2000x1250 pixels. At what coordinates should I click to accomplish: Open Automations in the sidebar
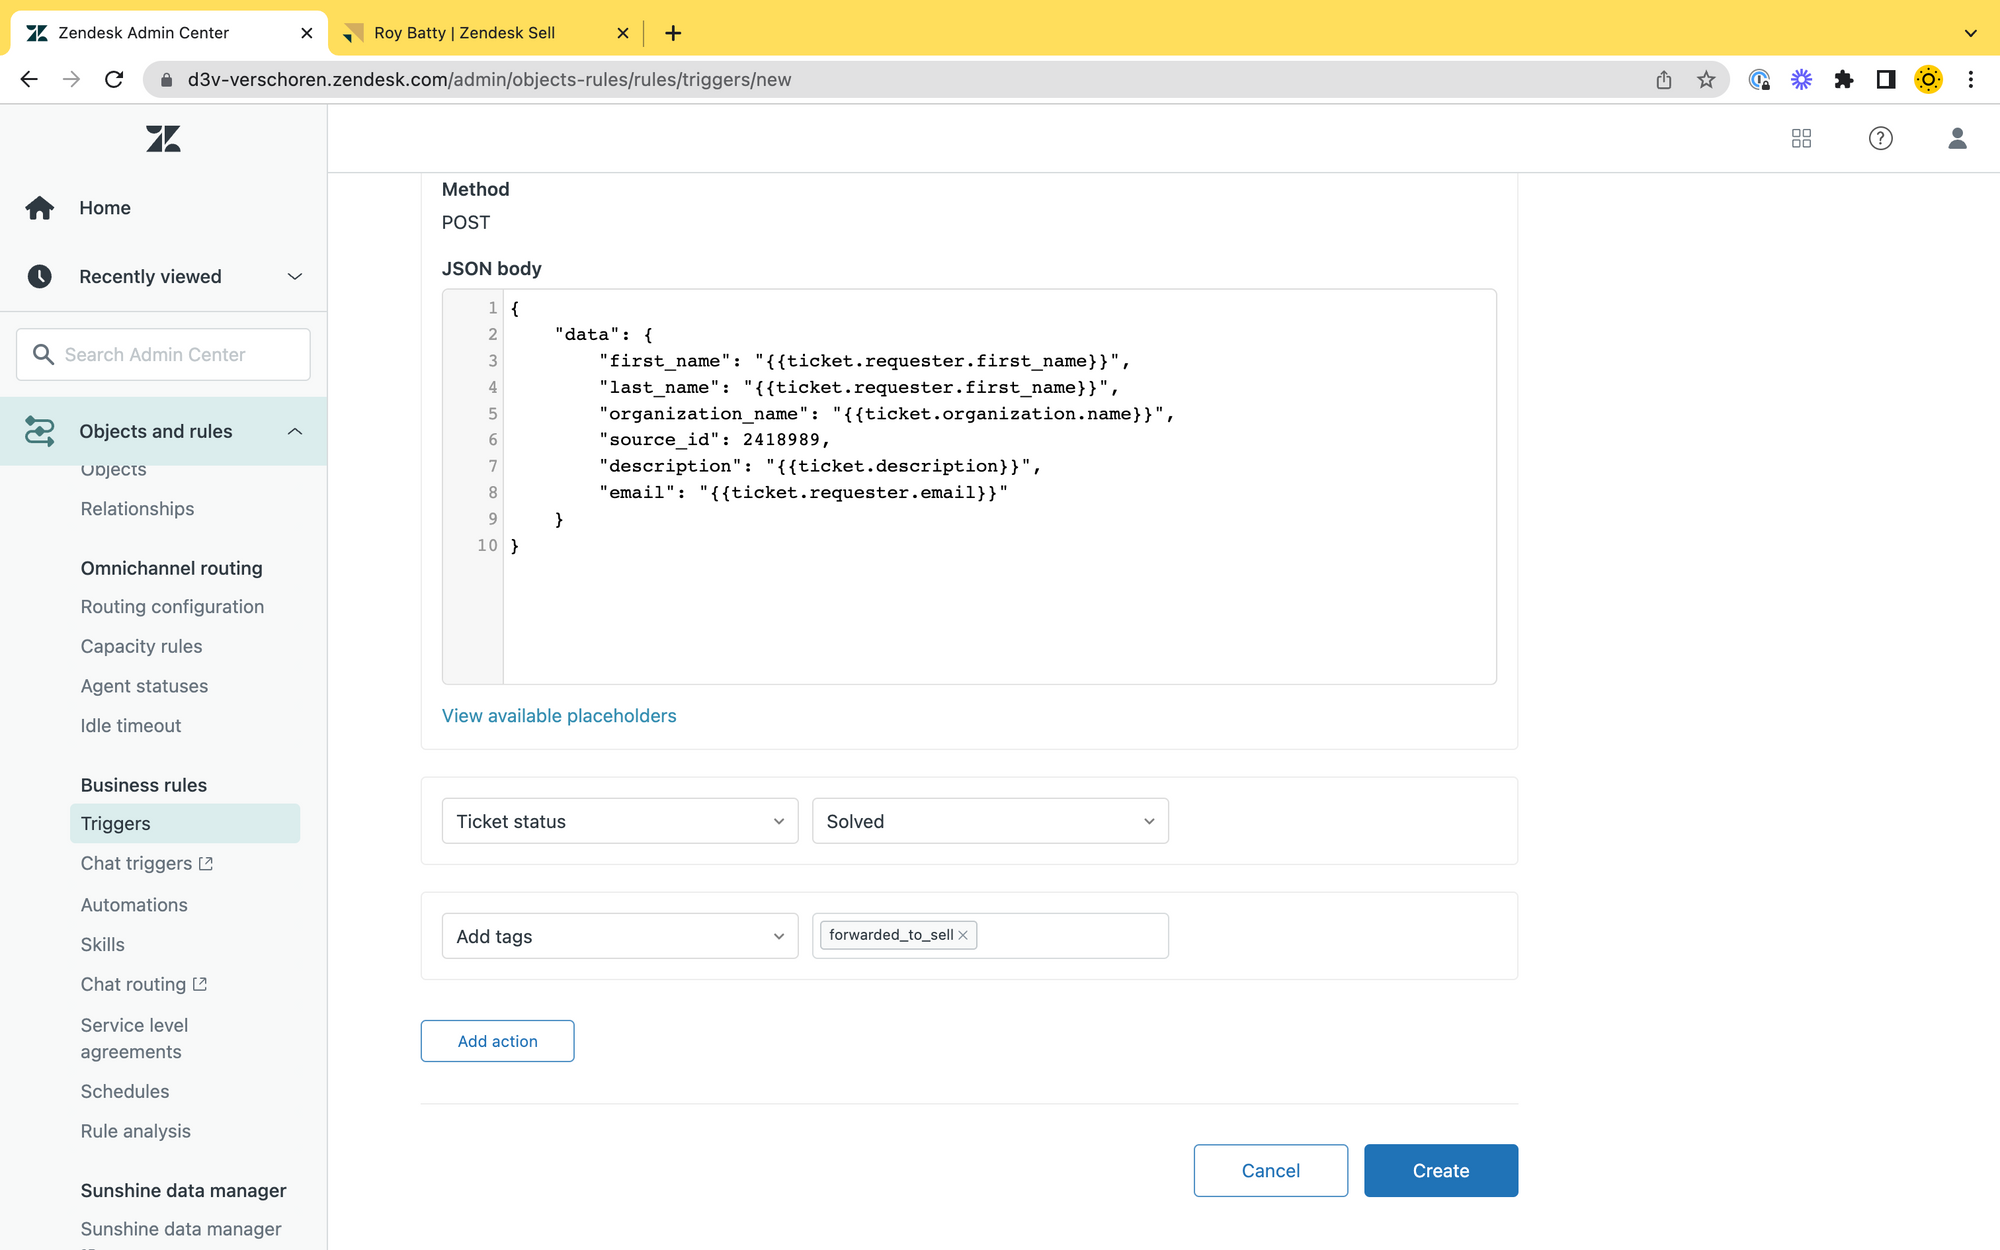pos(134,904)
